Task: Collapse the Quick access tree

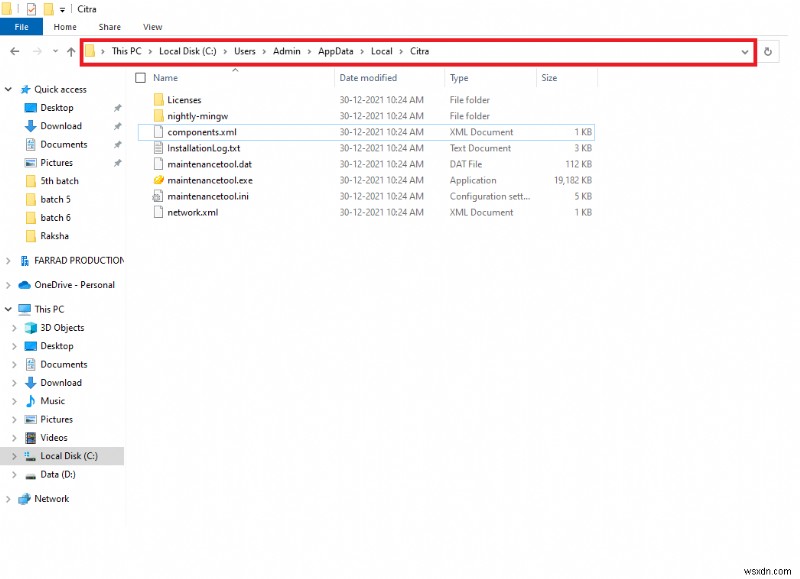Action: click(x=8, y=89)
